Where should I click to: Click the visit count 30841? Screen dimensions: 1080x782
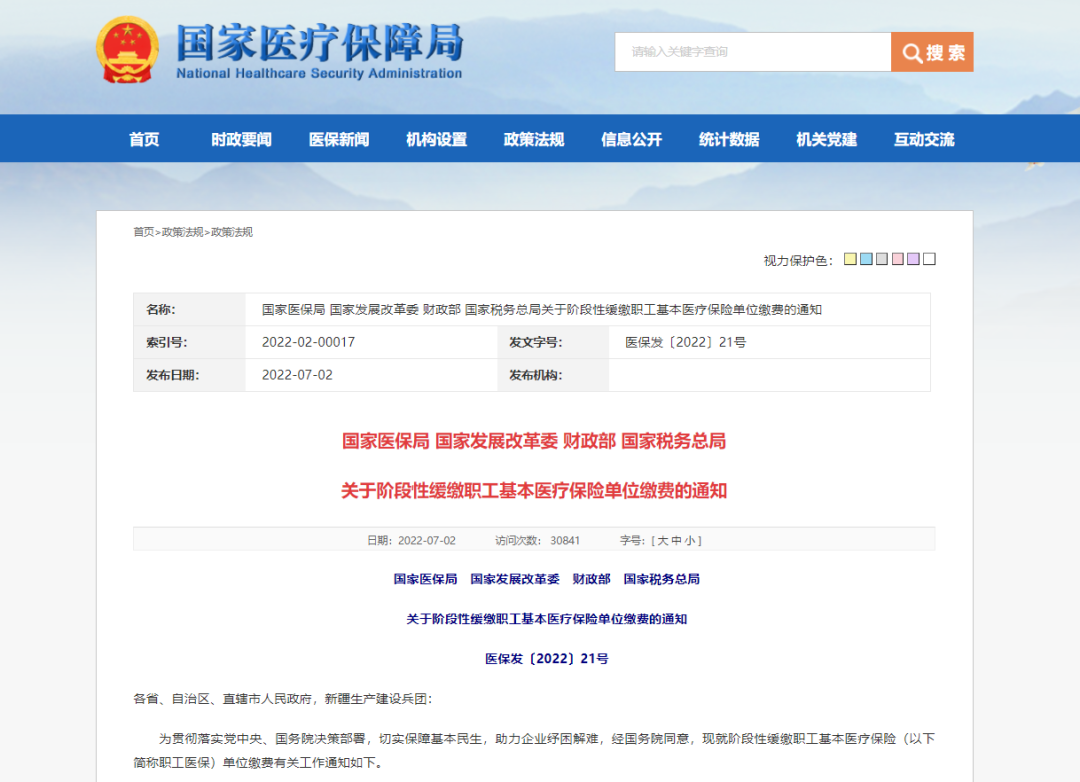click(x=565, y=541)
